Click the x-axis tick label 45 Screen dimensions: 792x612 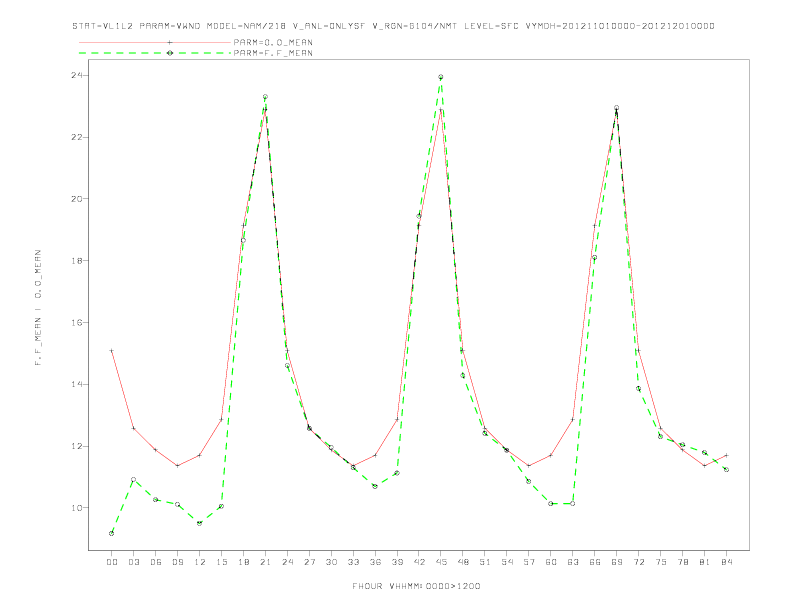(x=441, y=562)
